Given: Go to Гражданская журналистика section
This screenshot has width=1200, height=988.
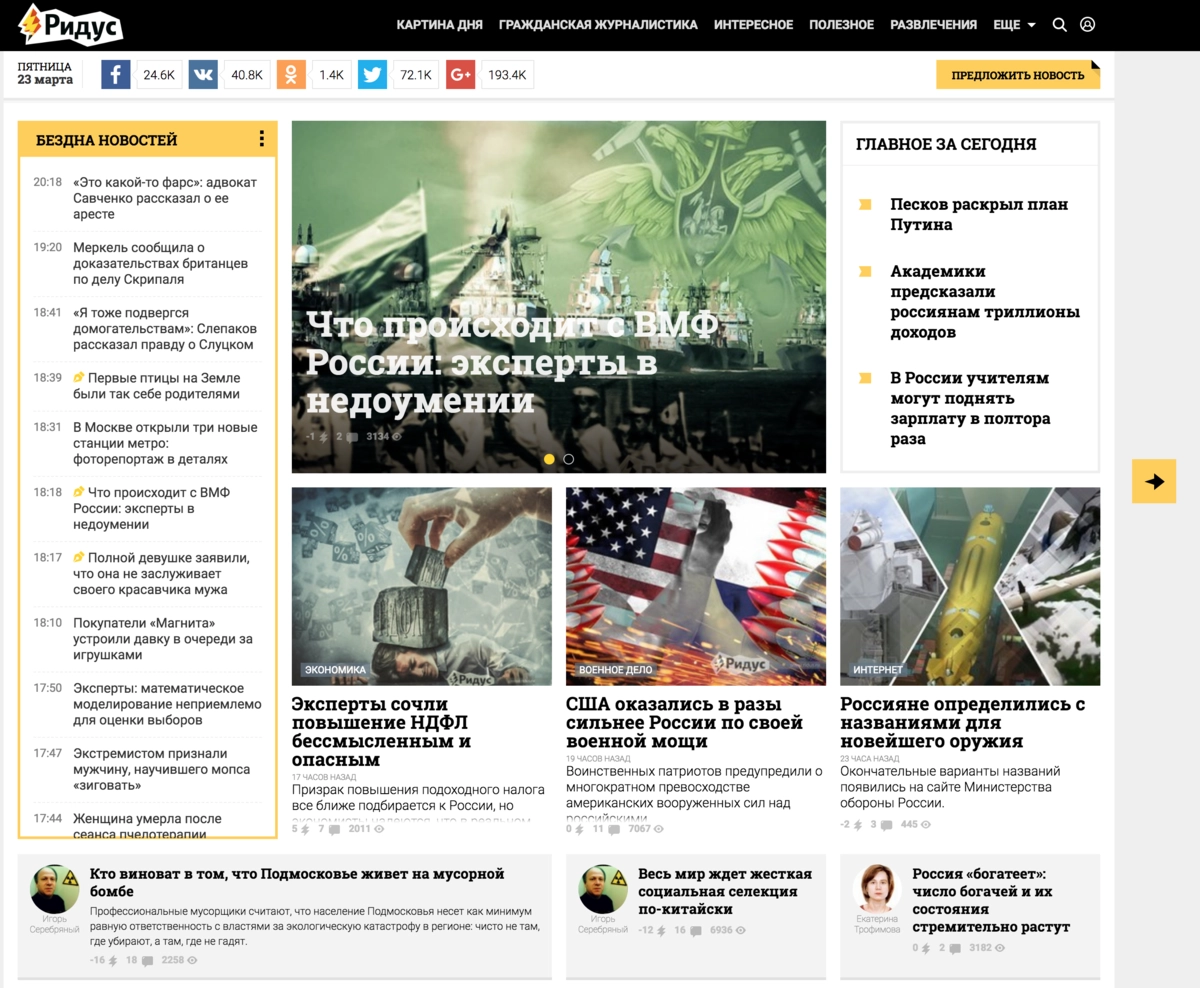Looking at the screenshot, I should (x=598, y=25).
